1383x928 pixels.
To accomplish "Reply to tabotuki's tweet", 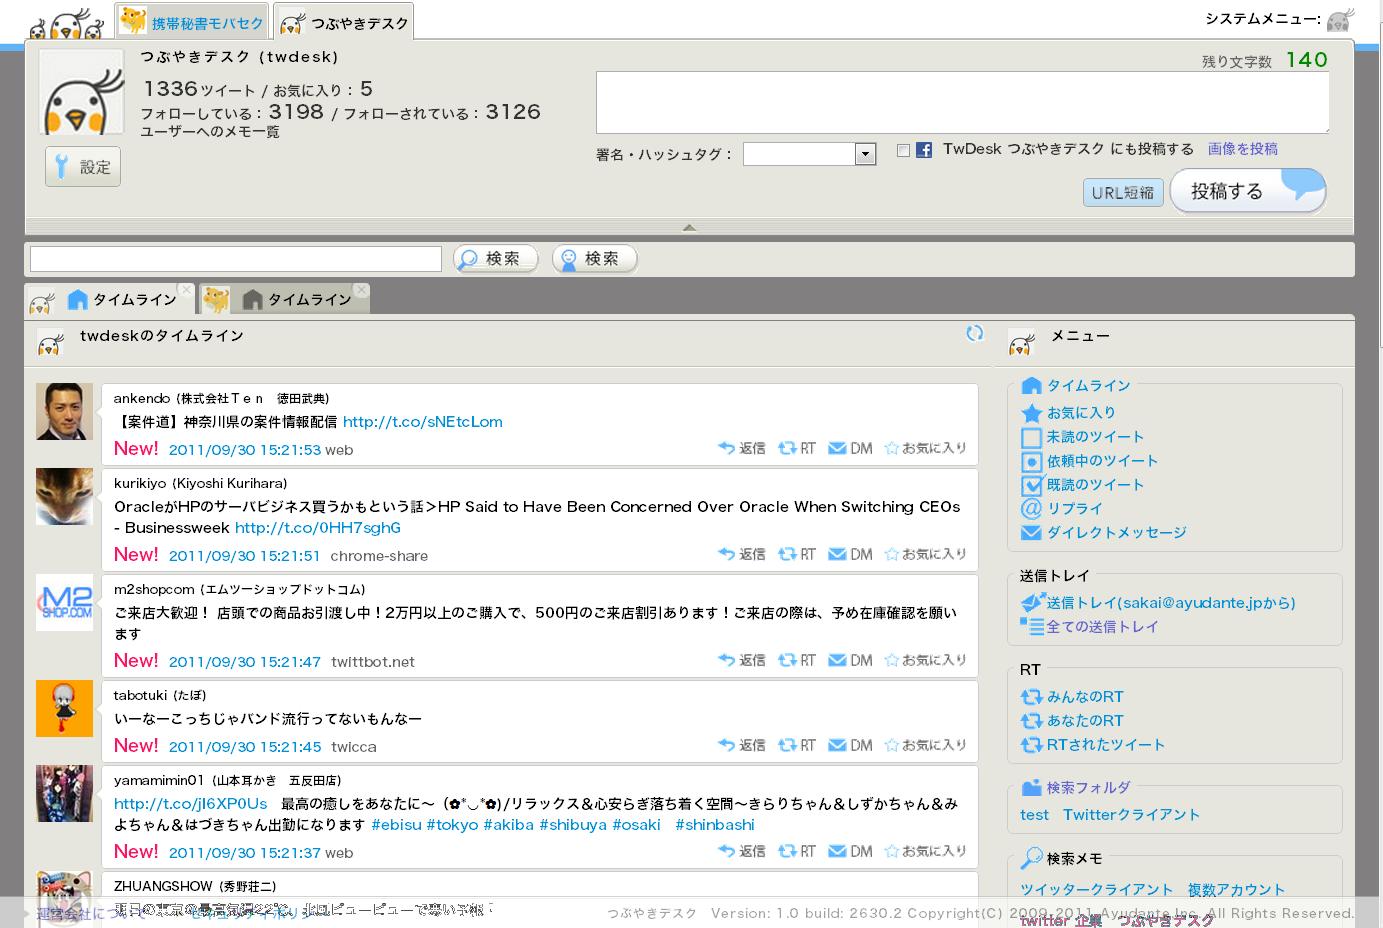I will point(741,745).
